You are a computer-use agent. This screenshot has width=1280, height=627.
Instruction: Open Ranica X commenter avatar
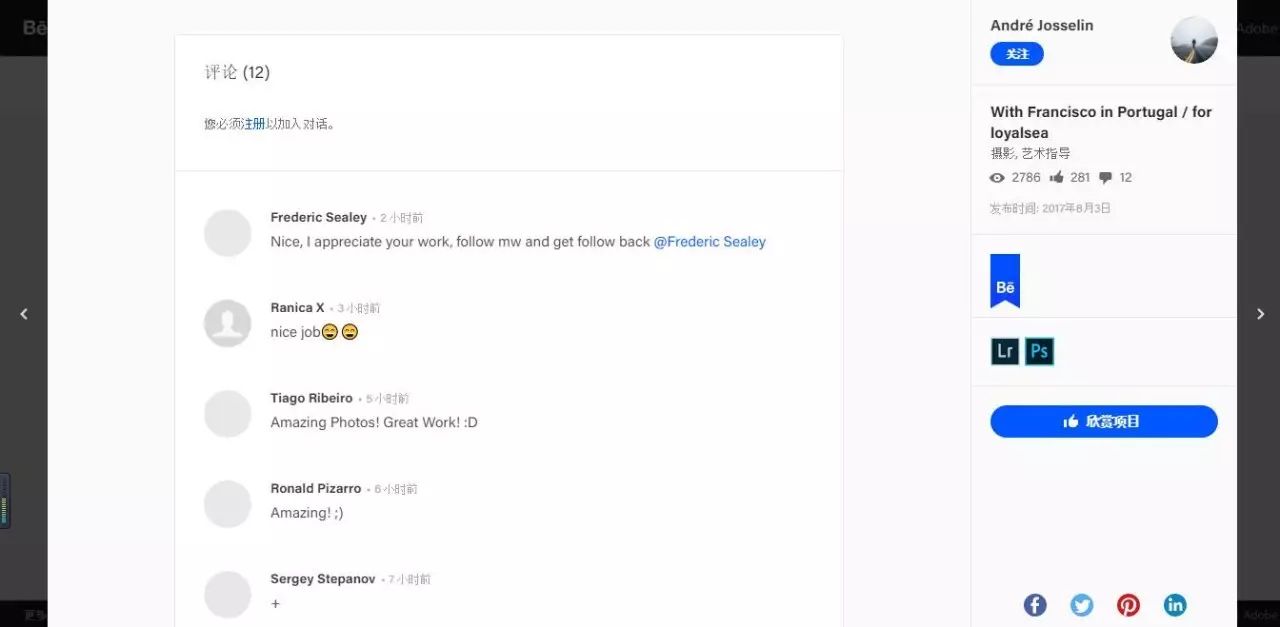[x=227, y=324]
